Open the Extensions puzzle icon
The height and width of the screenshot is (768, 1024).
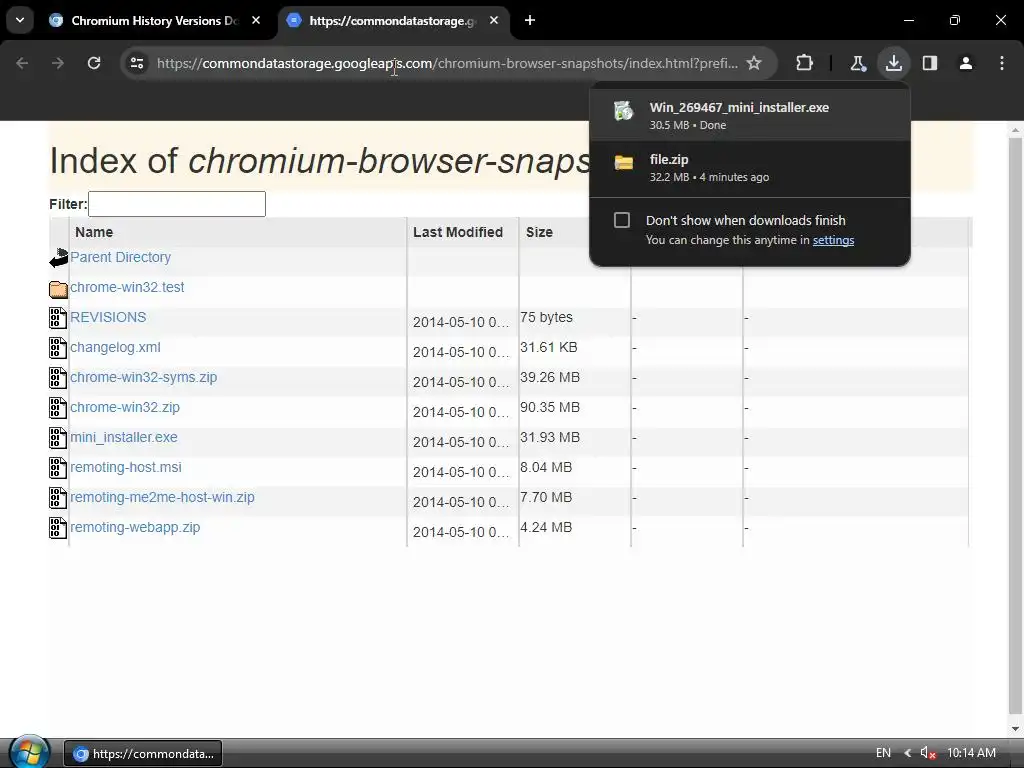tap(805, 63)
